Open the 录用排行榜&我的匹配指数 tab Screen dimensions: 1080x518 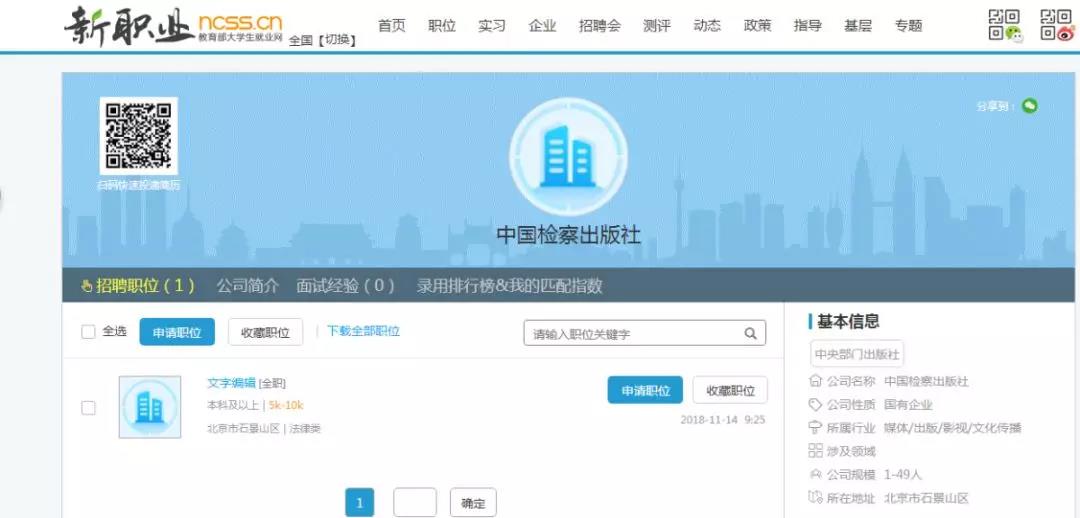point(510,286)
